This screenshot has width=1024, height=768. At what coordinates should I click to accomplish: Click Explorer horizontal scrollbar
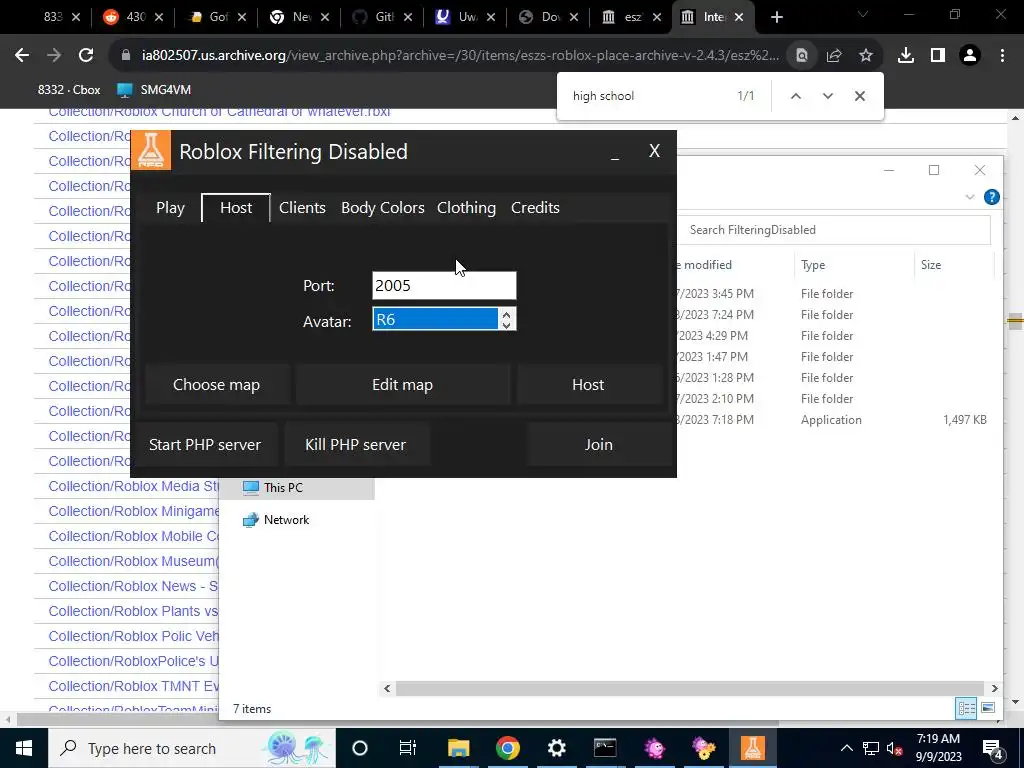click(690, 688)
